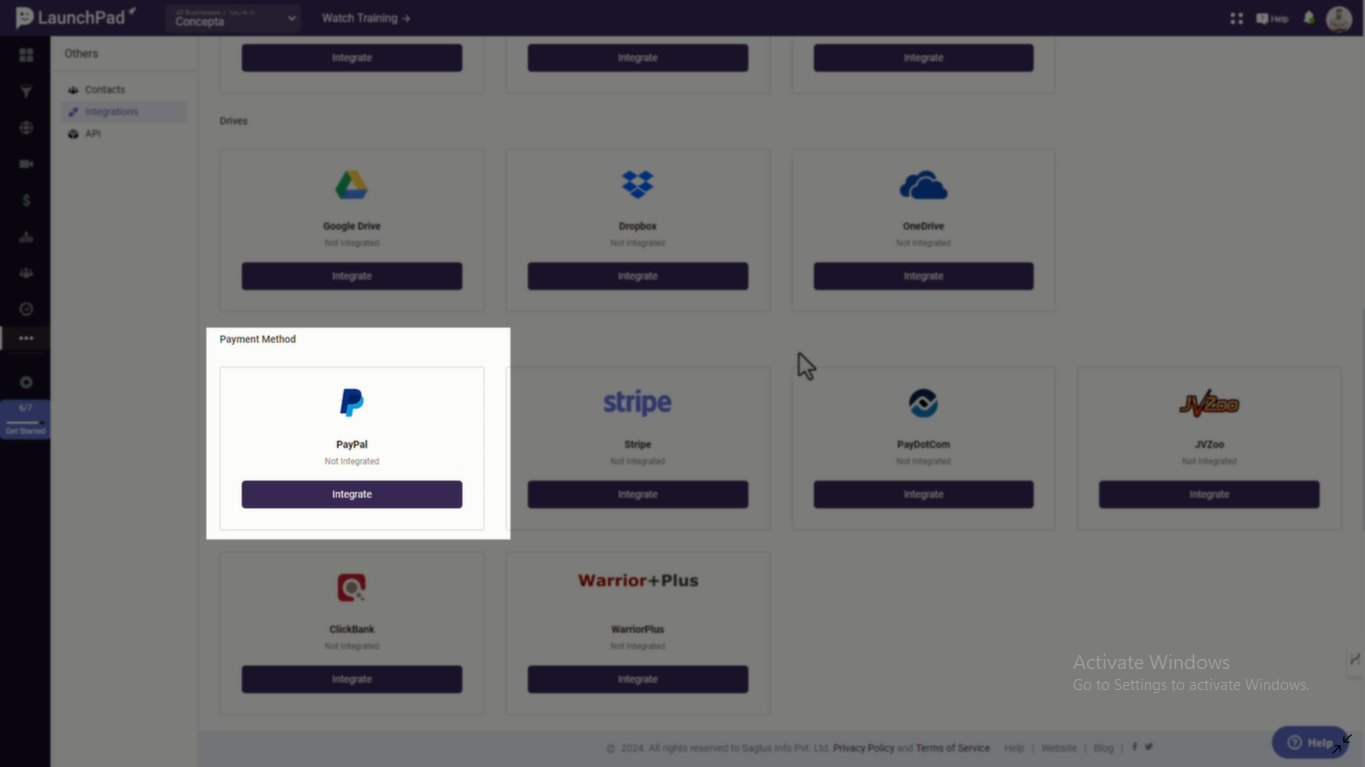
Task: Open the dashboard grid icon in sidebar
Action: click(26, 55)
